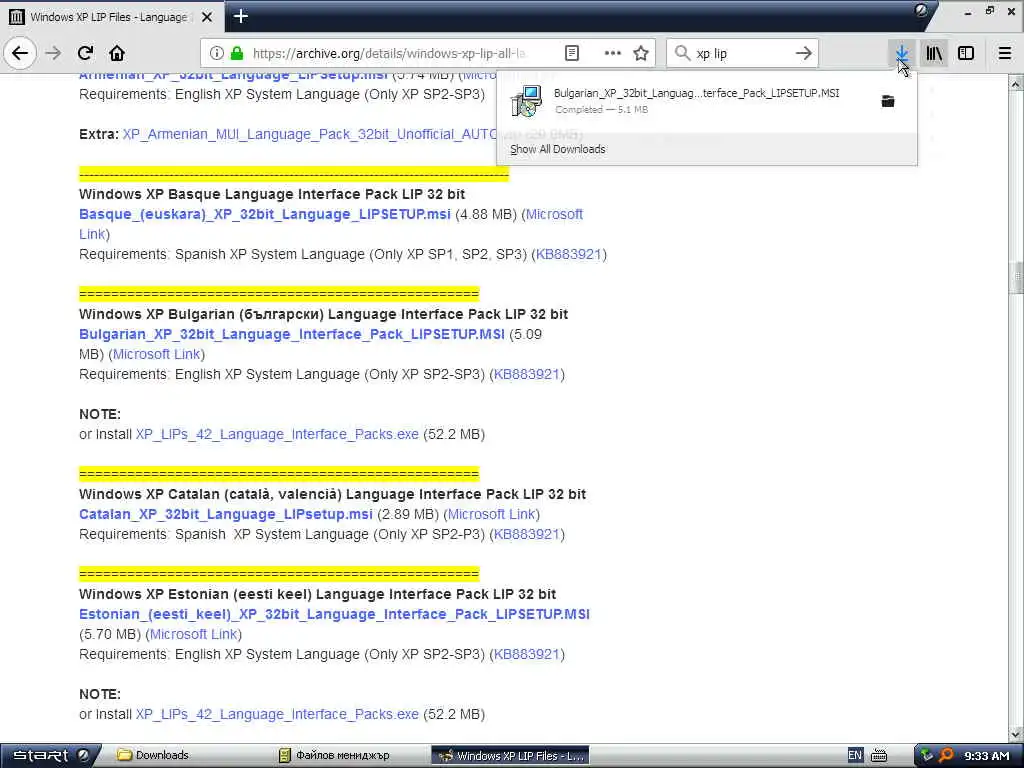Click the page scrollbar down arrow

tap(1016, 735)
